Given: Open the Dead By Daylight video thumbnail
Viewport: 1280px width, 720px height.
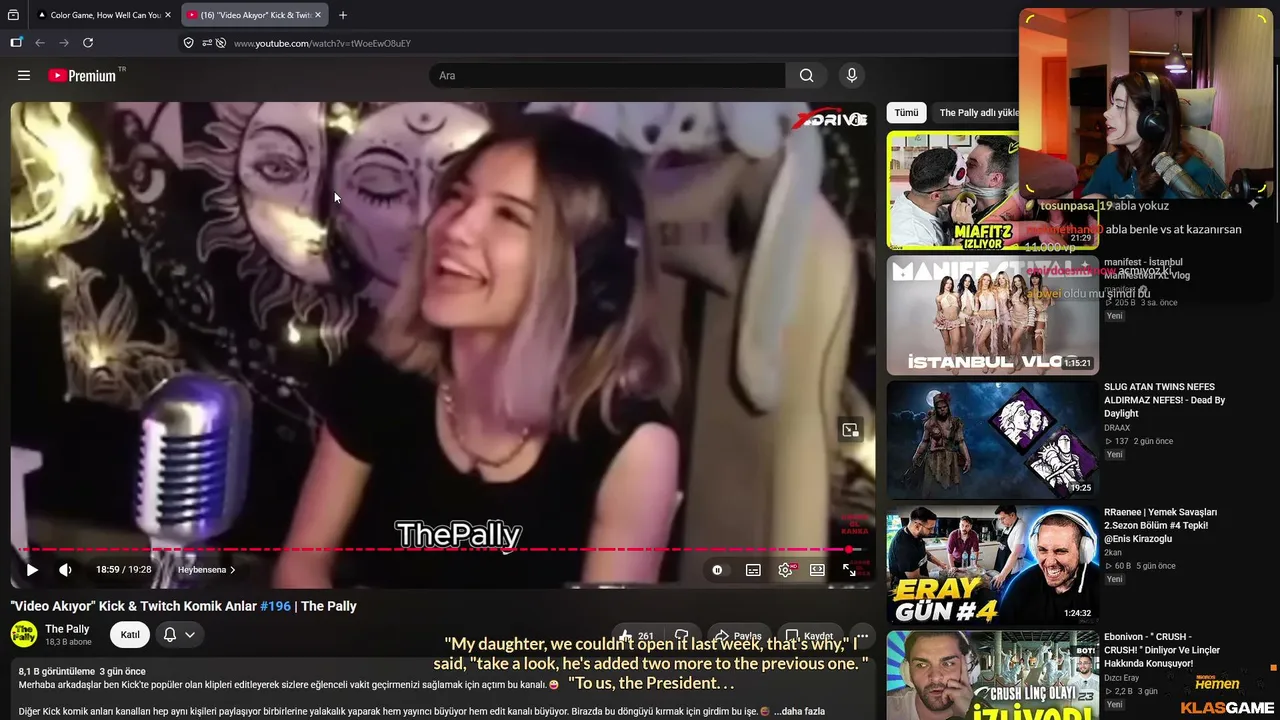Looking at the screenshot, I should click(x=992, y=440).
